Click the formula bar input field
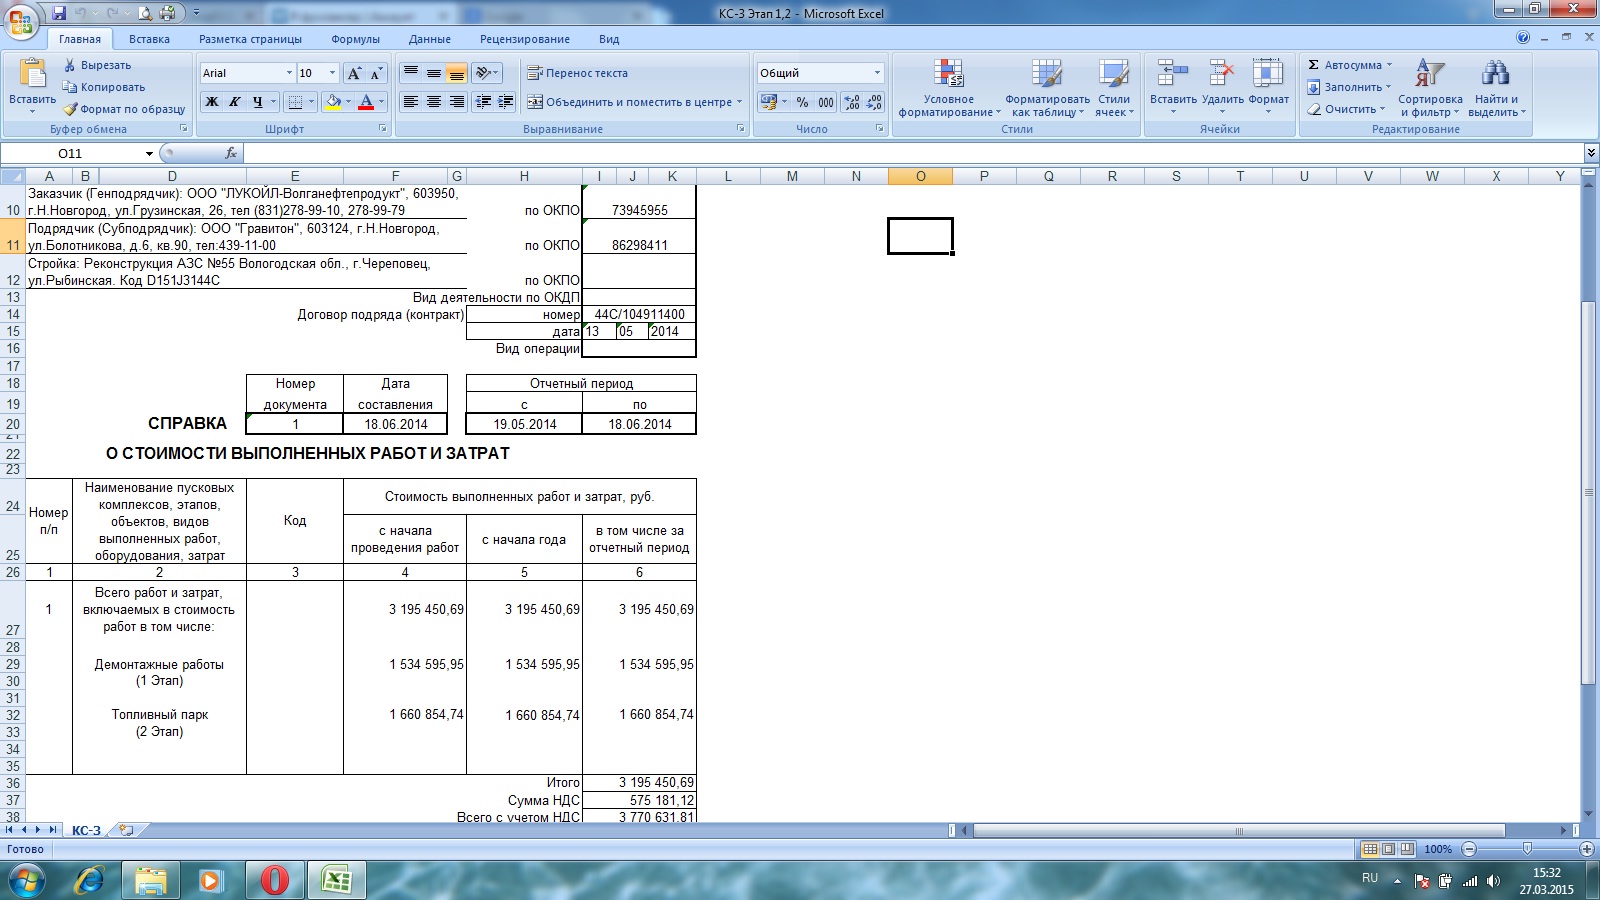This screenshot has width=1600, height=900. [912, 153]
